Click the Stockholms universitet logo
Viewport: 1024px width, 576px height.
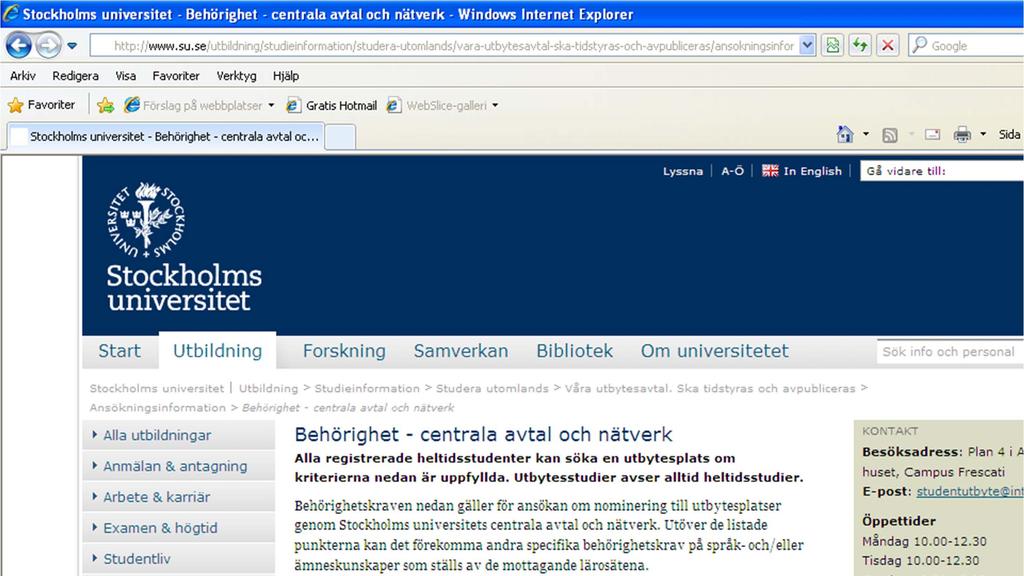[x=184, y=247]
